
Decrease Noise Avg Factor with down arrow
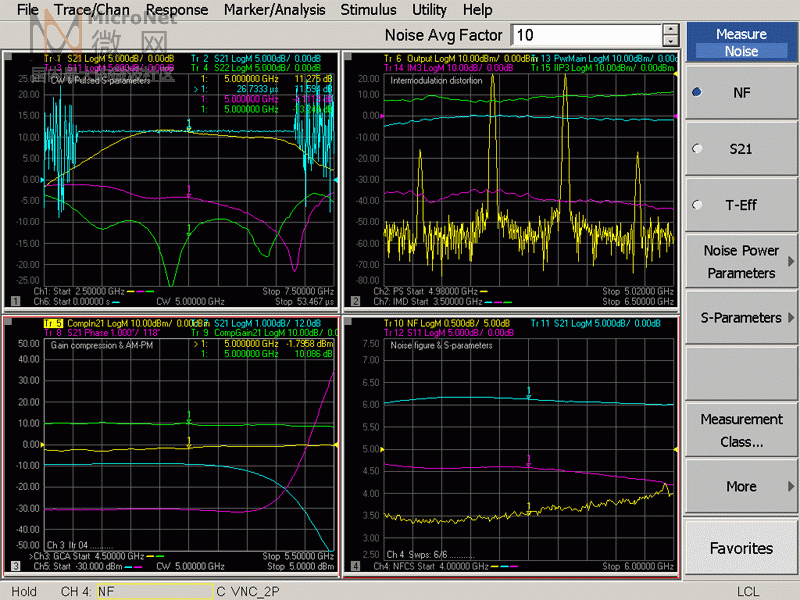pyautogui.click(x=671, y=41)
